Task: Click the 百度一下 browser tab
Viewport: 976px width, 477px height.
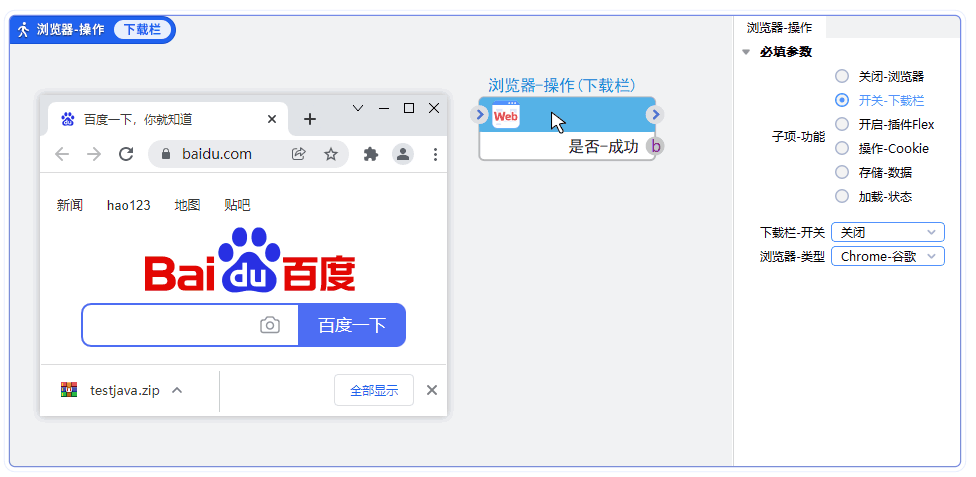Action: [x=160, y=119]
